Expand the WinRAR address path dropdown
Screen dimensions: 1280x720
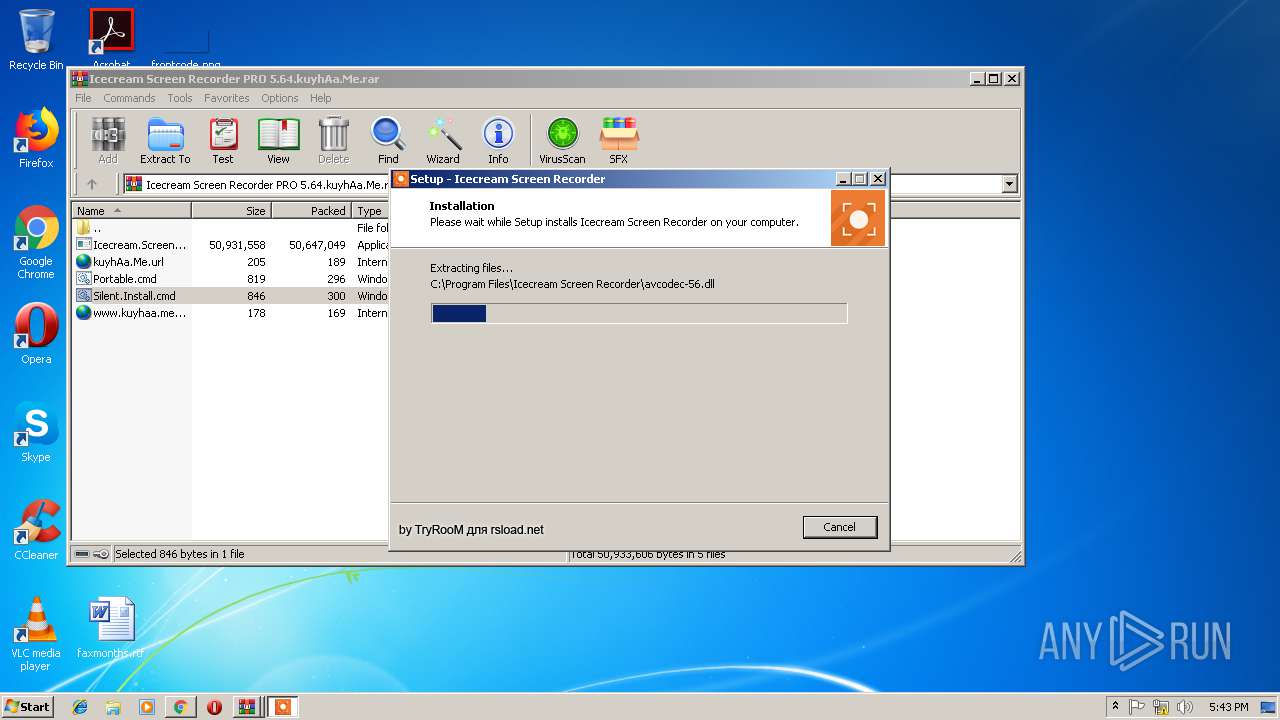(1009, 184)
